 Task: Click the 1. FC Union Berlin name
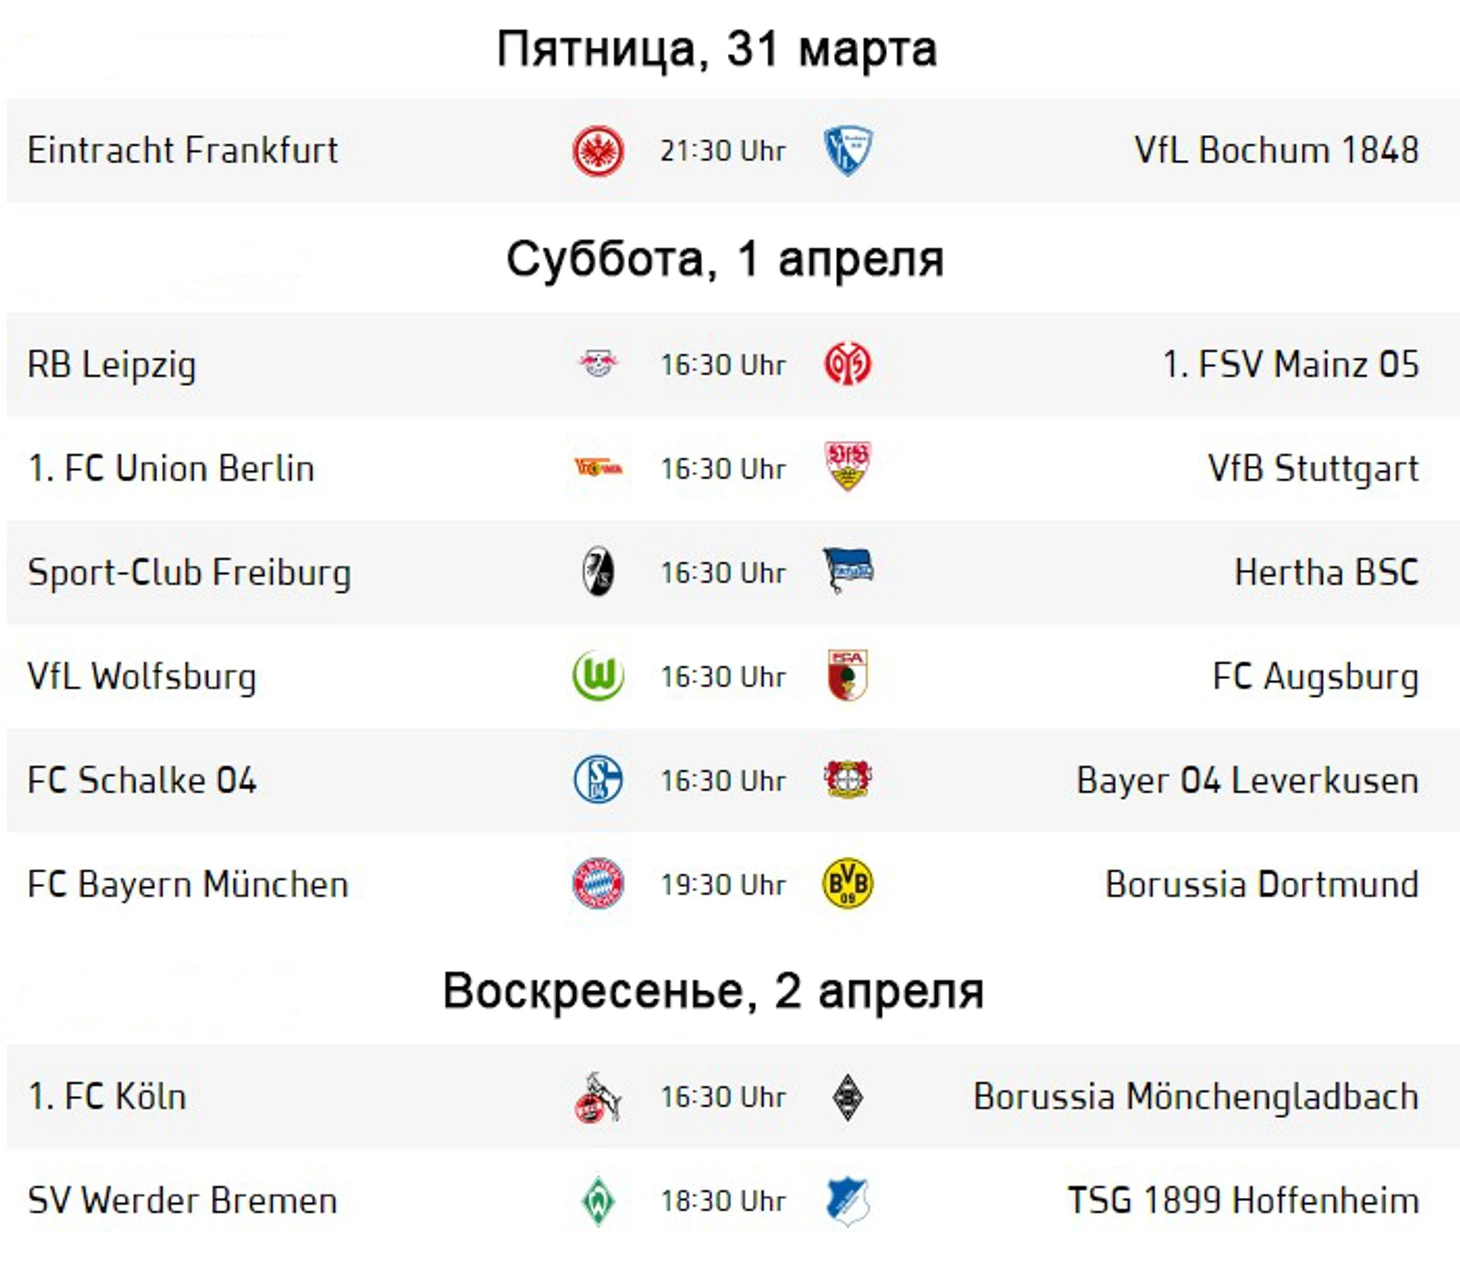point(171,468)
